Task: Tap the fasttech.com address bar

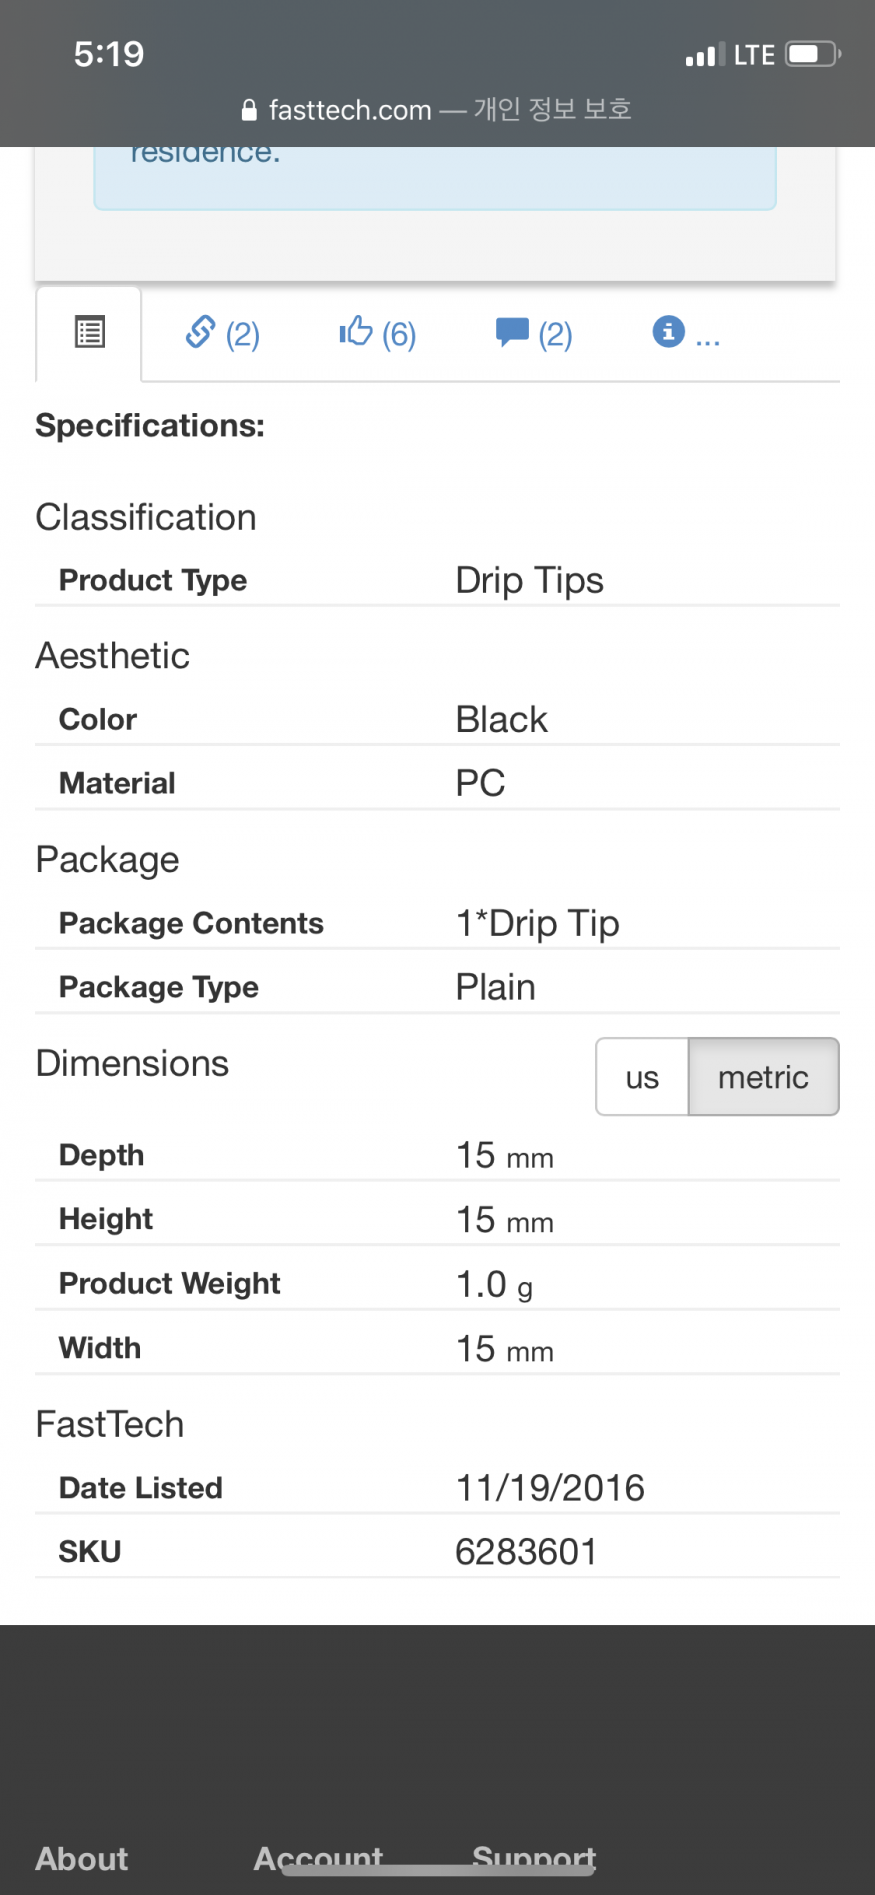Action: tap(437, 110)
